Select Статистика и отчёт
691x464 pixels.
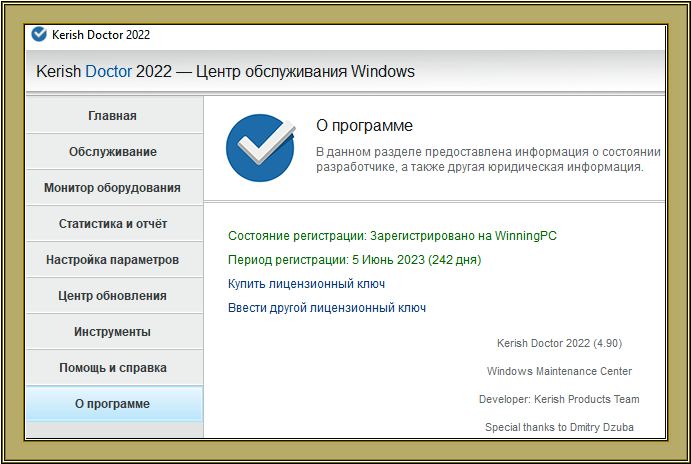click(114, 224)
